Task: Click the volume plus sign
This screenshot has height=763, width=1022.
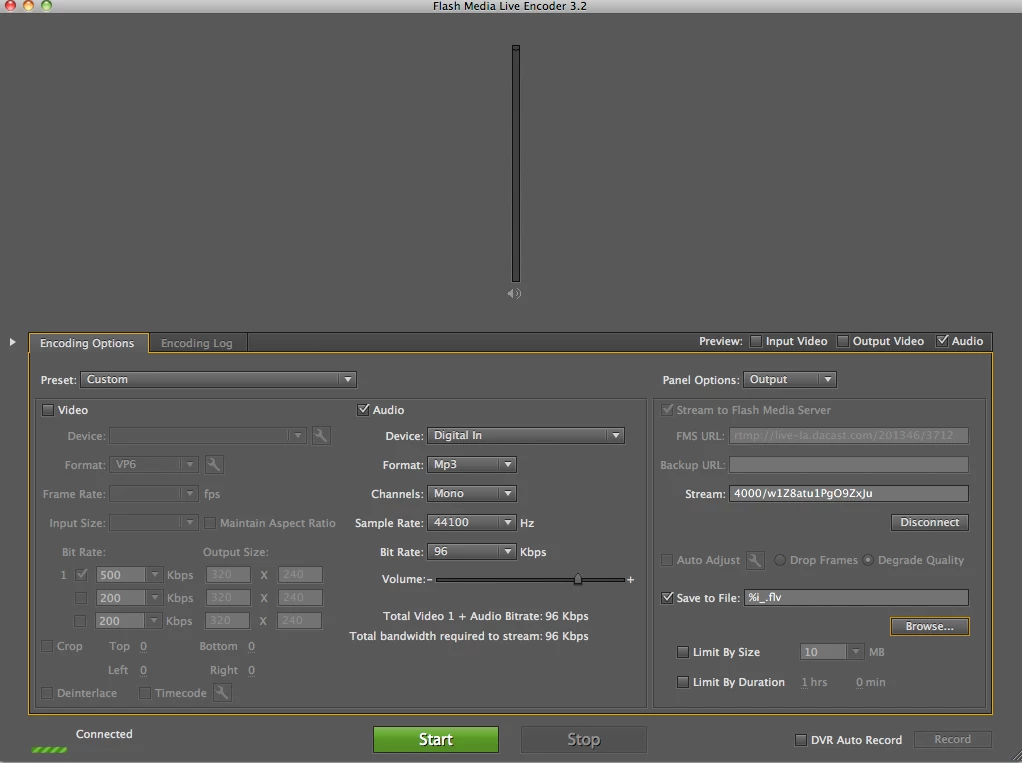Action: pos(630,579)
